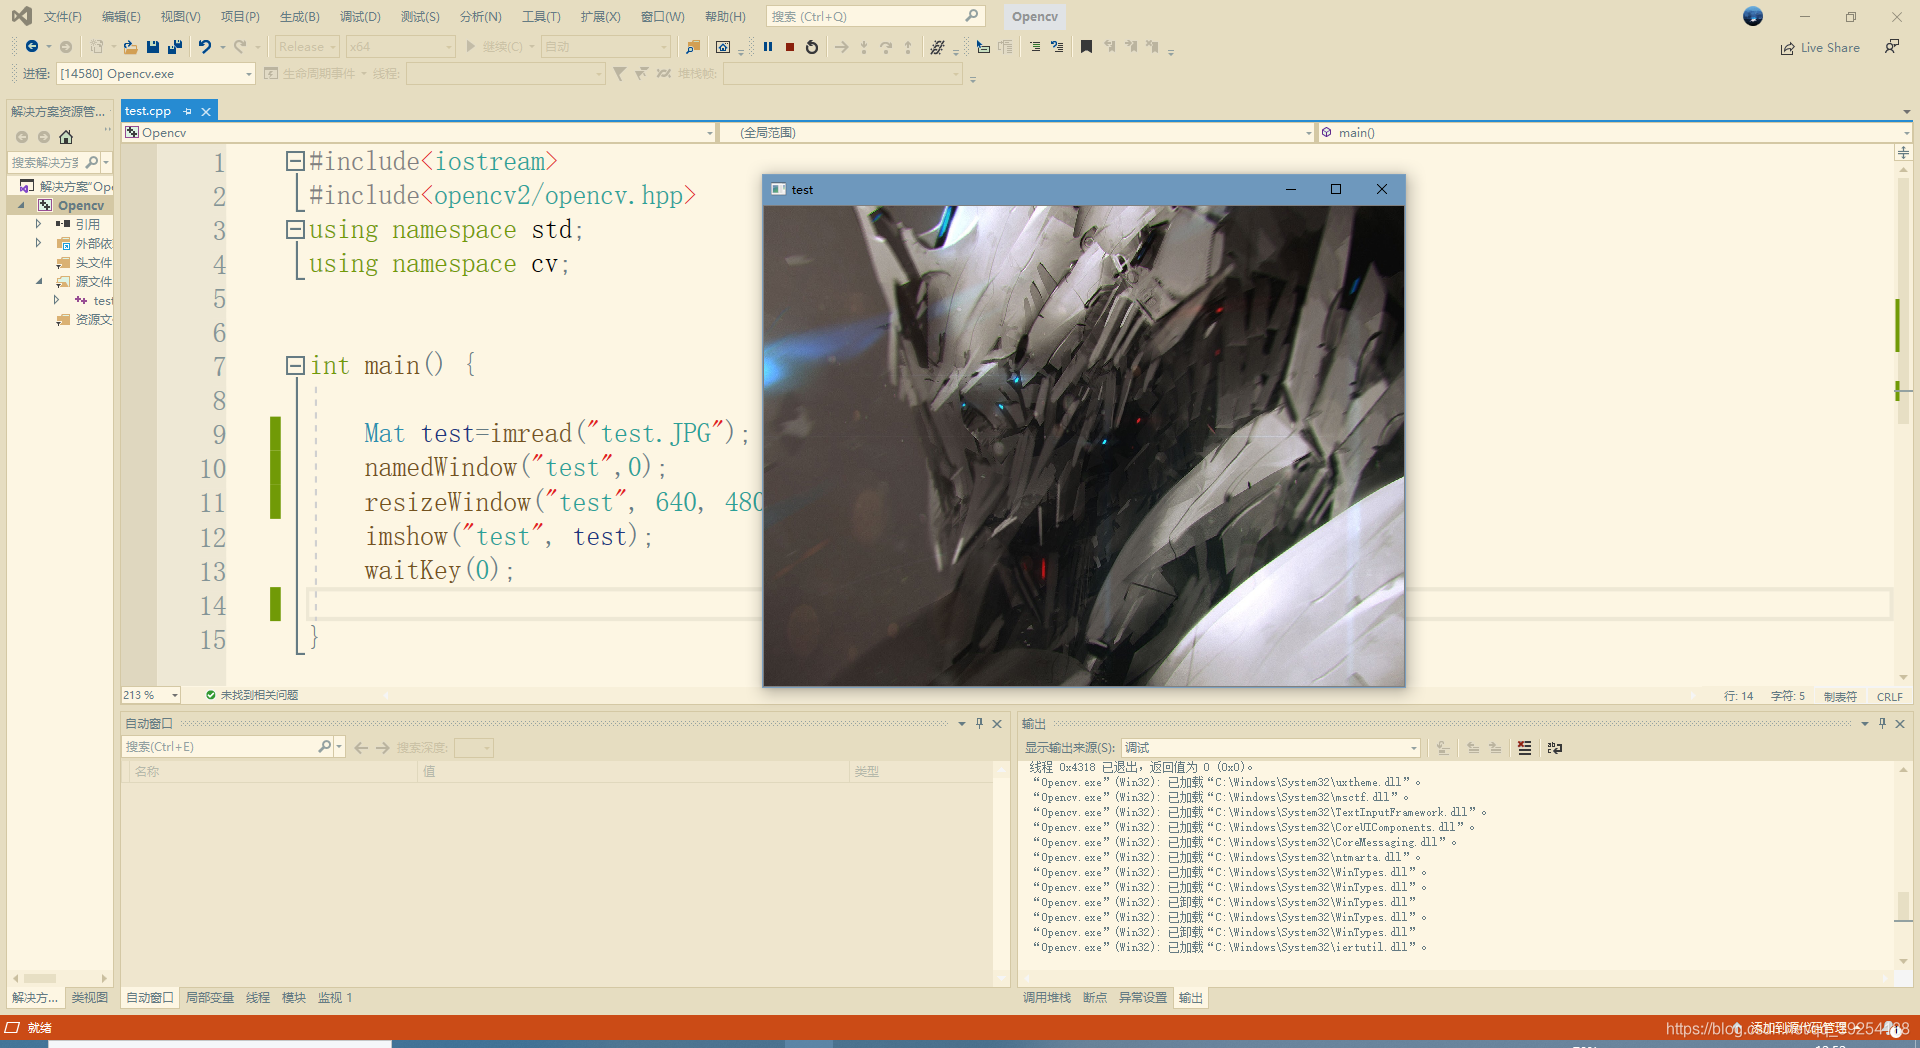Viewport: 1920px width, 1048px height.
Task: Stop debugging with the red square
Action: [x=790, y=46]
